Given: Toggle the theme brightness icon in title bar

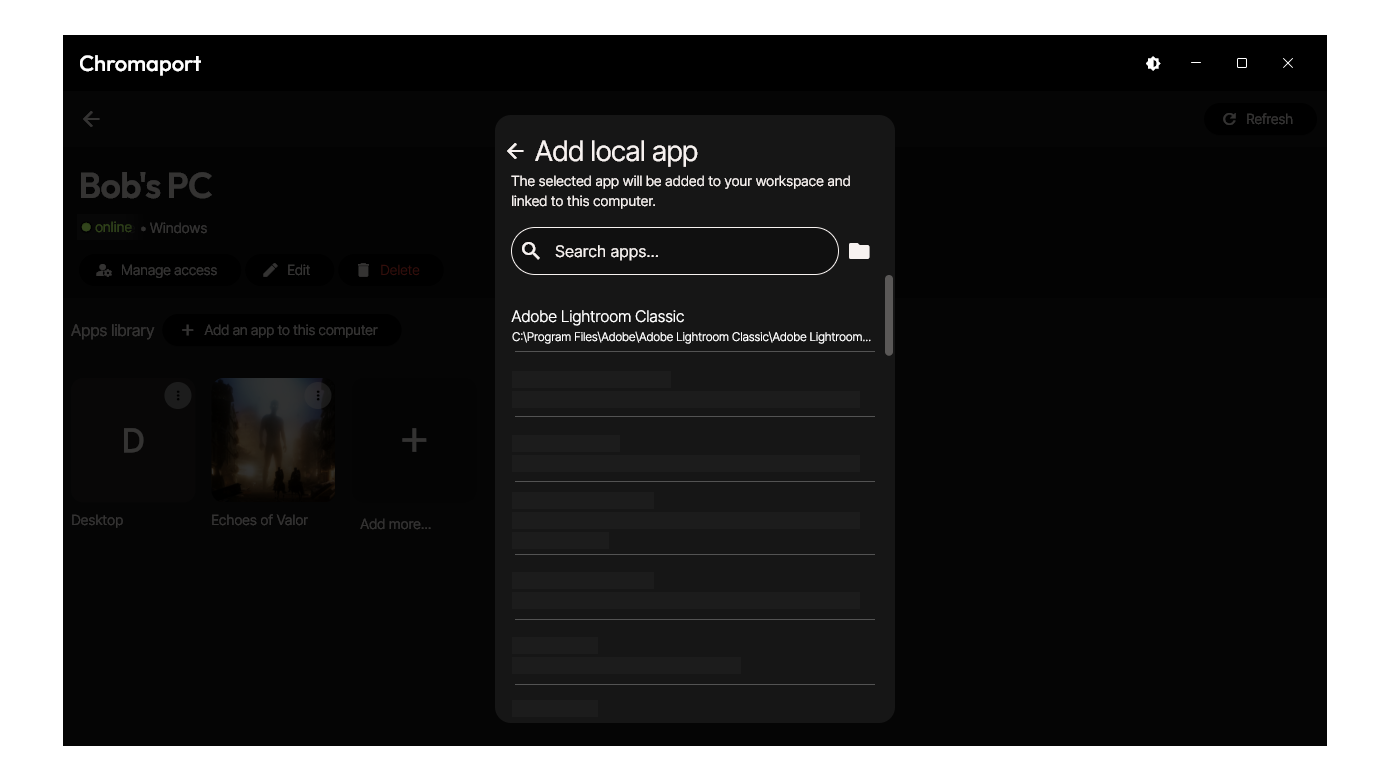Looking at the screenshot, I should click(1153, 63).
